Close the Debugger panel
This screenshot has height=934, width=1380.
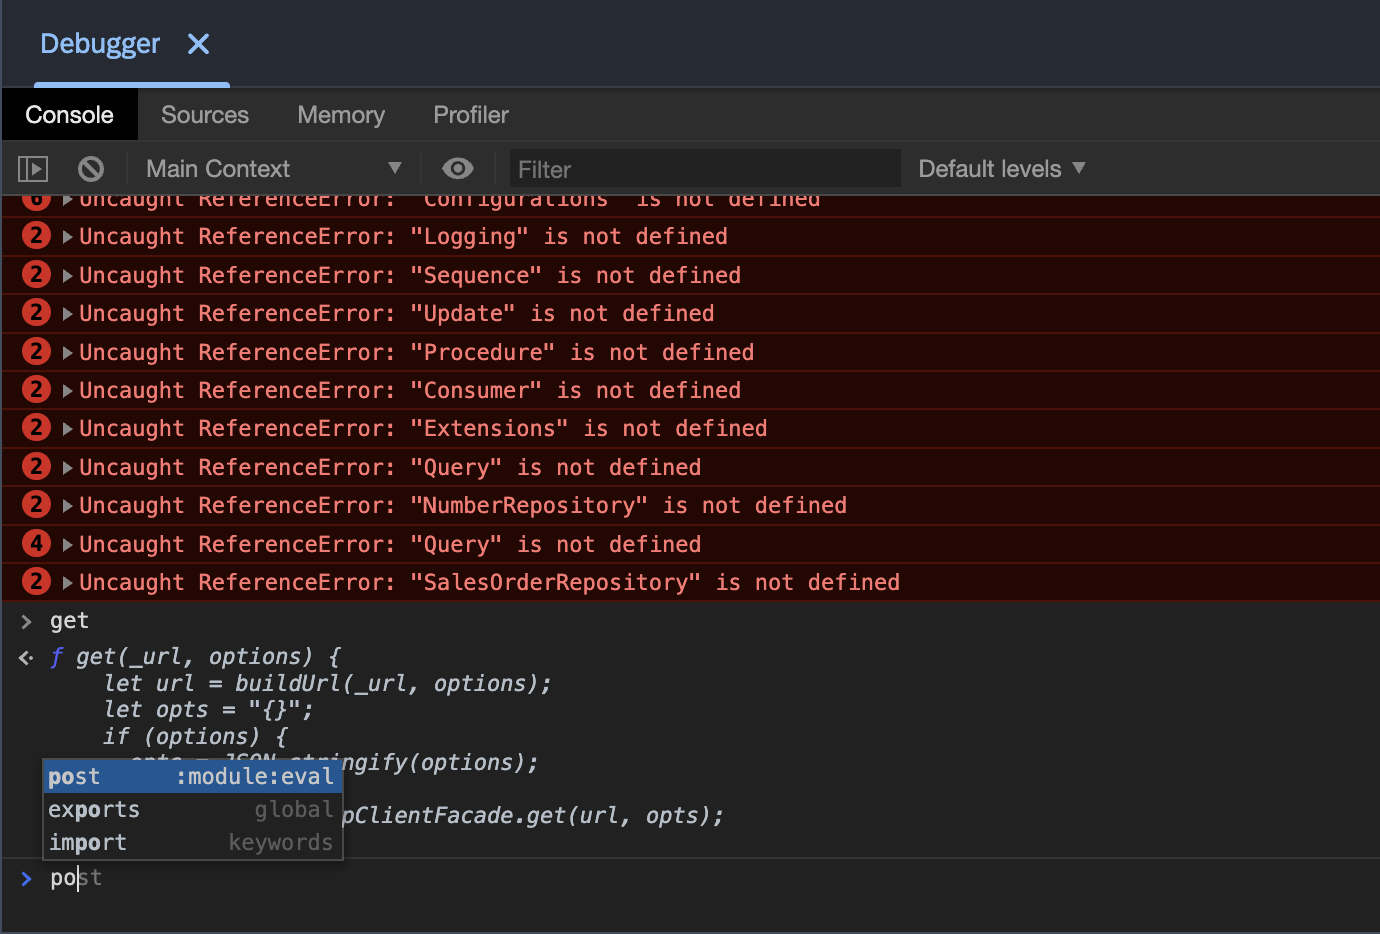198,44
